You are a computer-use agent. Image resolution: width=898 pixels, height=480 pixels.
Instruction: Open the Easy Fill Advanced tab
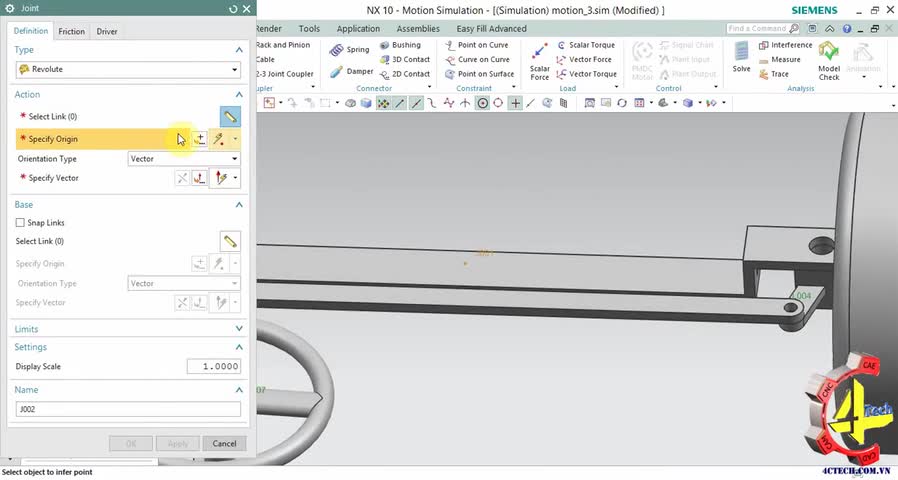[x=491, y=29]
